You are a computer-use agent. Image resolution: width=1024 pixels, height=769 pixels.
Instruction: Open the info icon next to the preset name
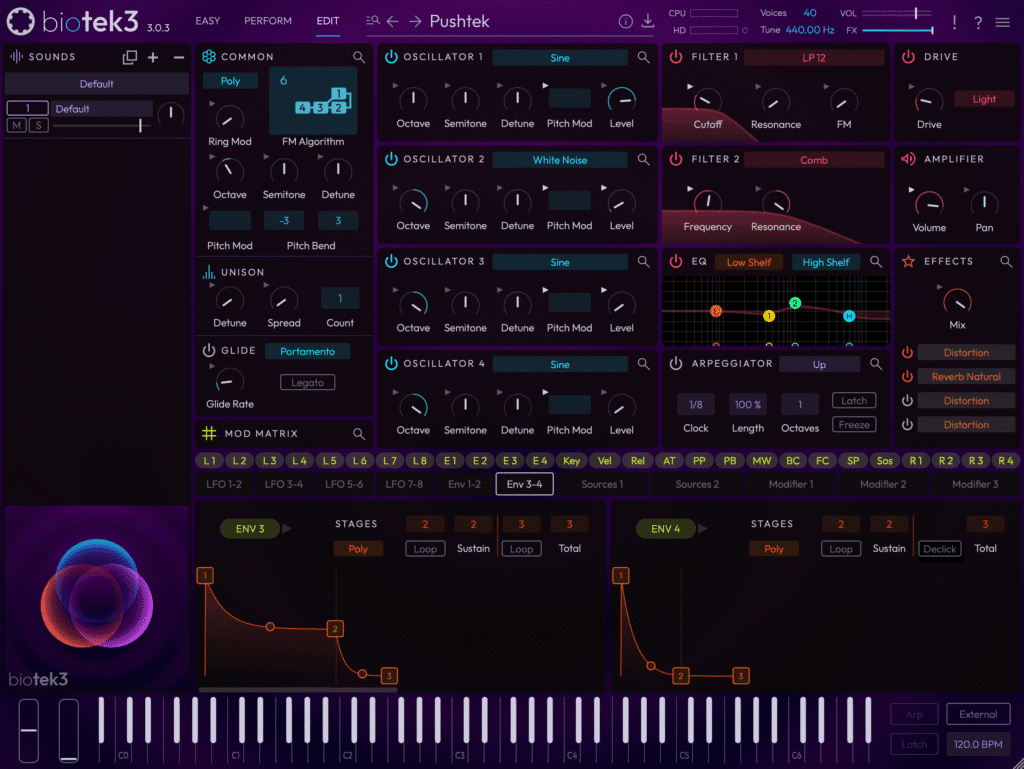[x=626, y=20]
